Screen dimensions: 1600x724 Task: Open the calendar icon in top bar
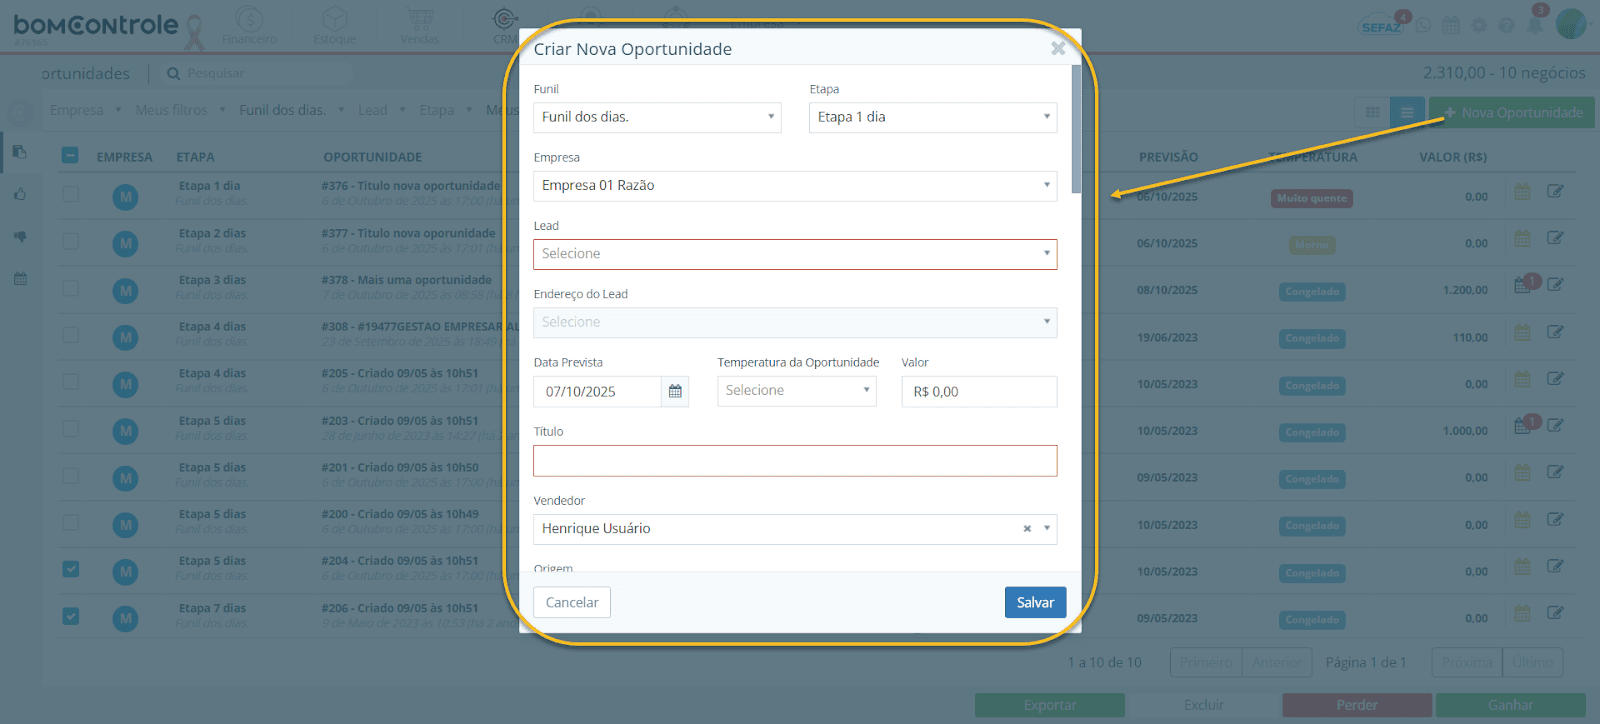(x=1451, y=26)
